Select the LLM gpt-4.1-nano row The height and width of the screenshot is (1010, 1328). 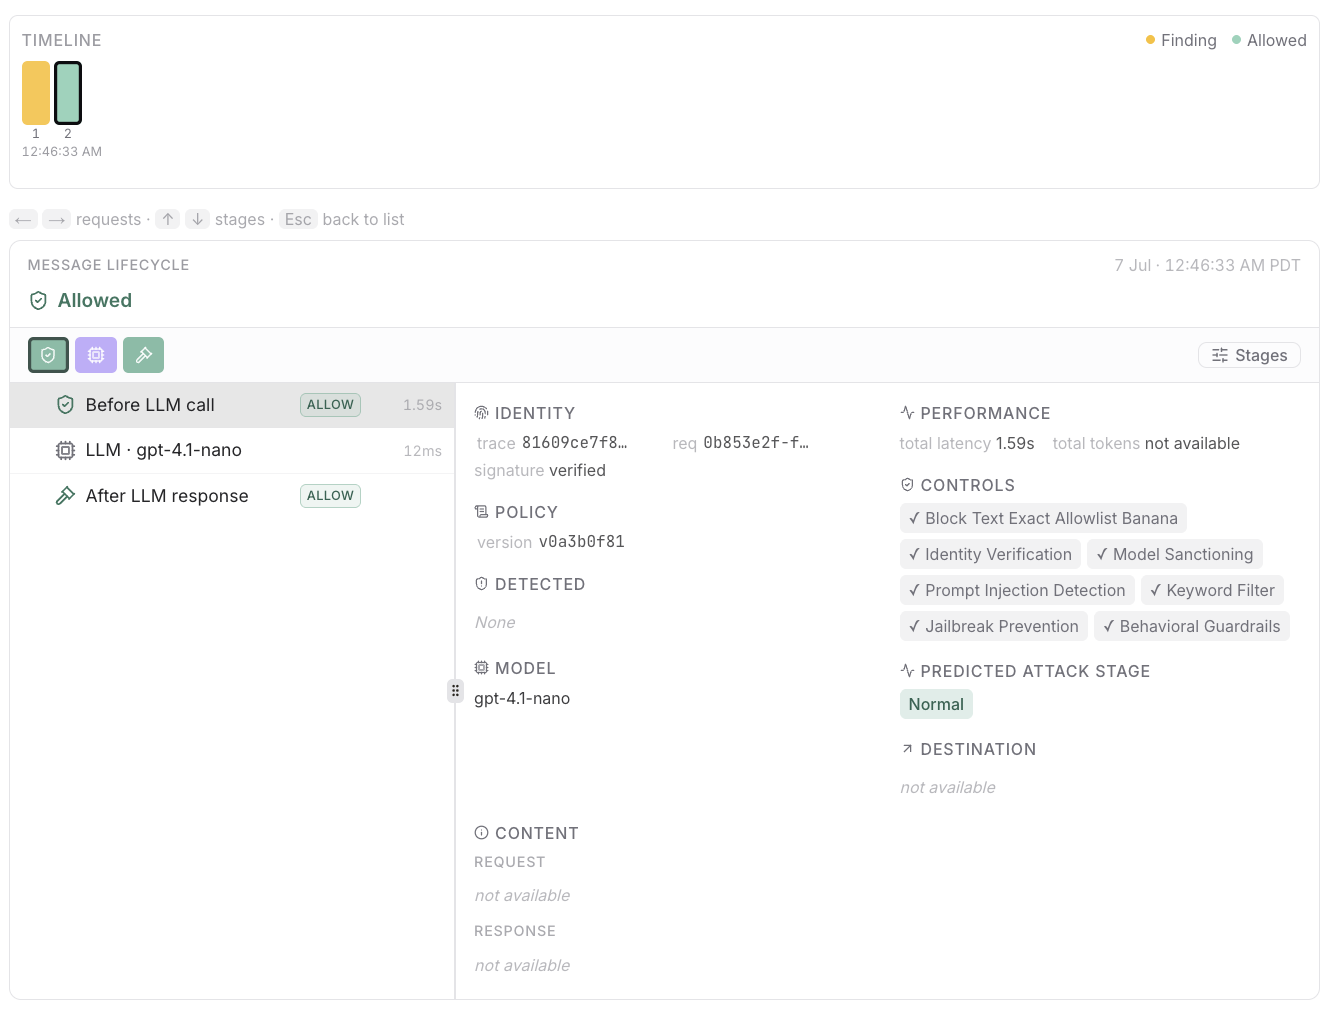coord(232,451)
